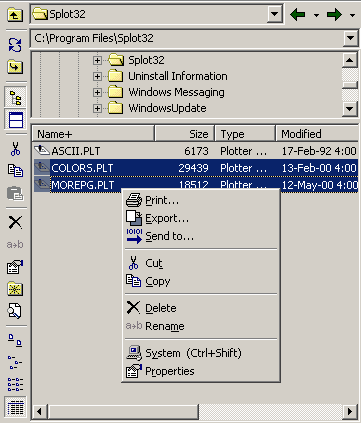Toggle the split pane layout icon
The image size is (361, 423).
click(16, 120)
